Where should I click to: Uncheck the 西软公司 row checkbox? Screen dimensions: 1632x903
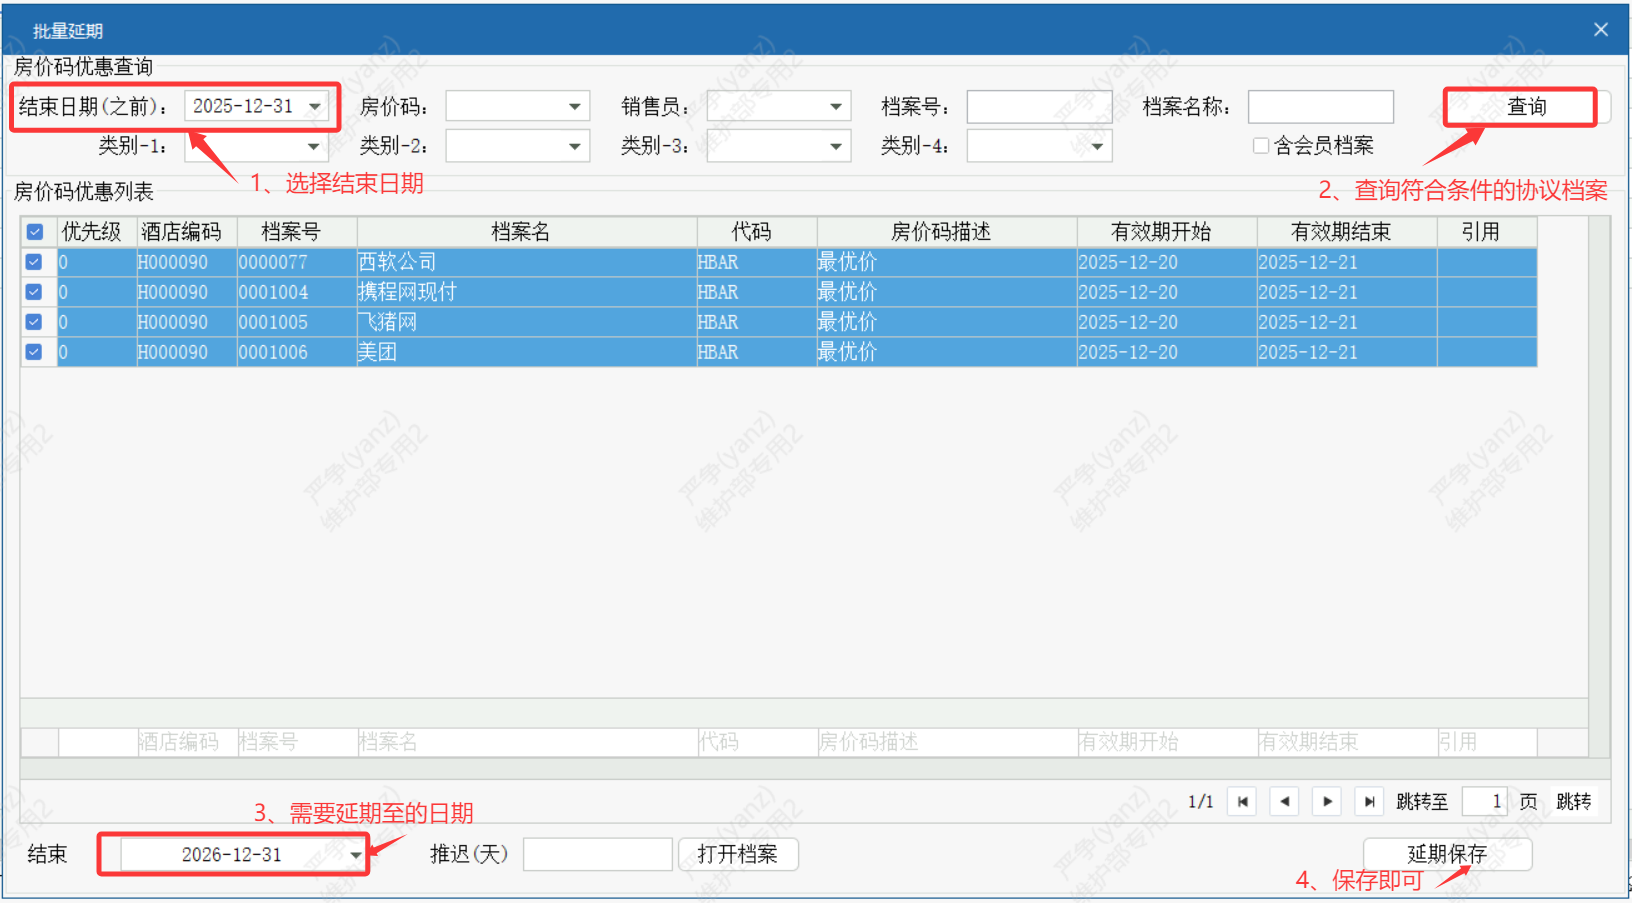tap(34, 262)
